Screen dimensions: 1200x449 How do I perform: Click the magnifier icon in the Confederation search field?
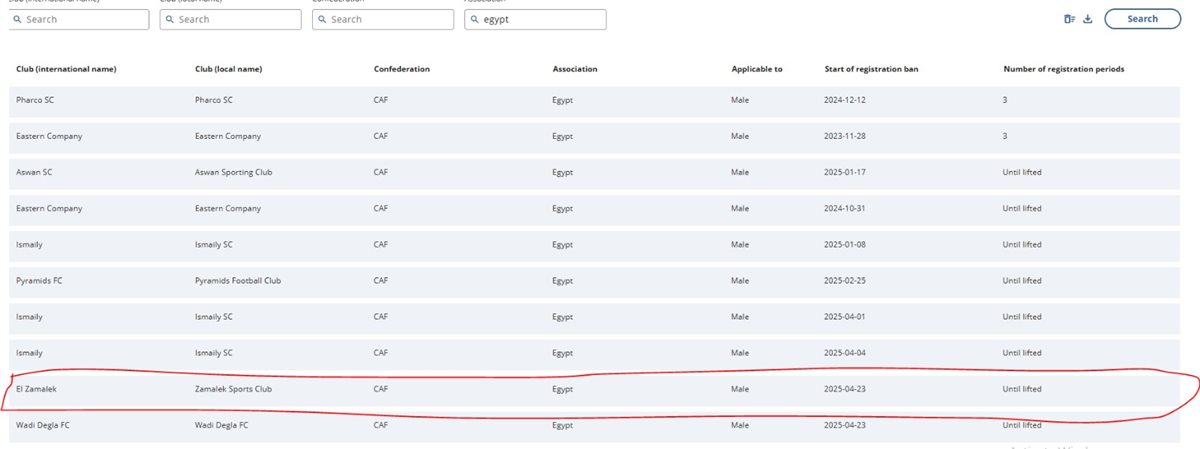tap(321, 19)
